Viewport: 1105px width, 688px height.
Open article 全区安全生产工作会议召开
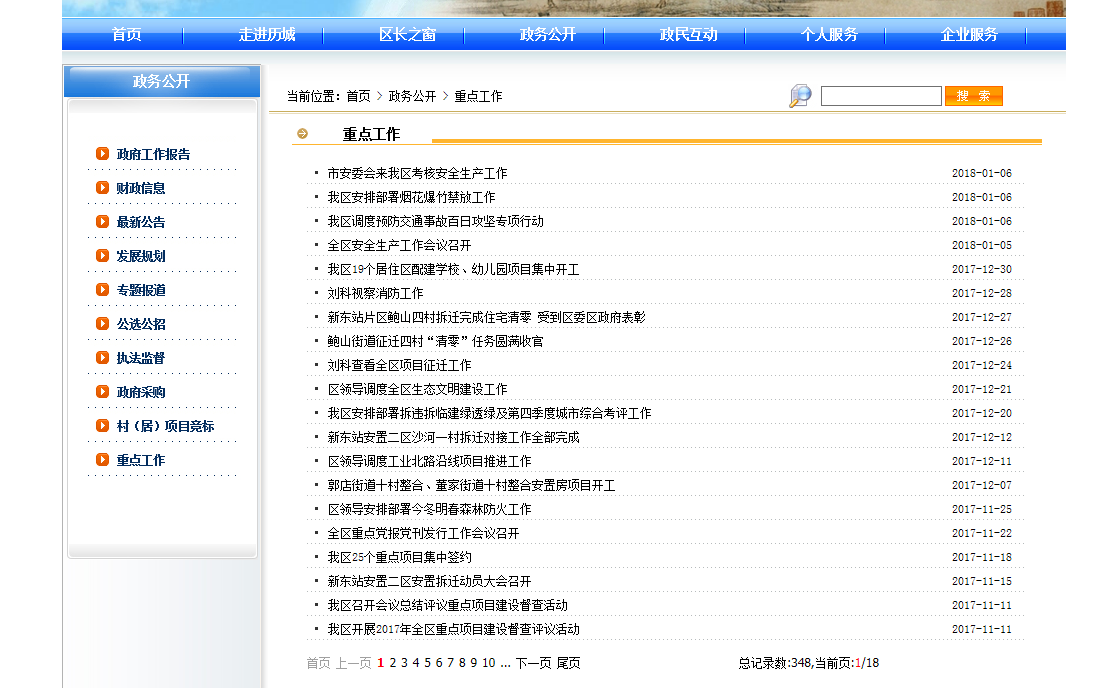tap(400, 245)
